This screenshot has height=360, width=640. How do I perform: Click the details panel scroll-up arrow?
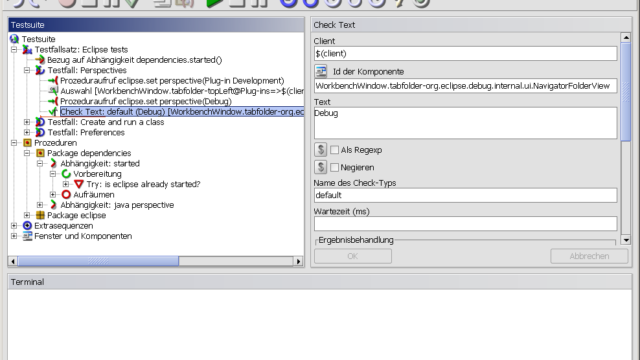coord(626,38)
